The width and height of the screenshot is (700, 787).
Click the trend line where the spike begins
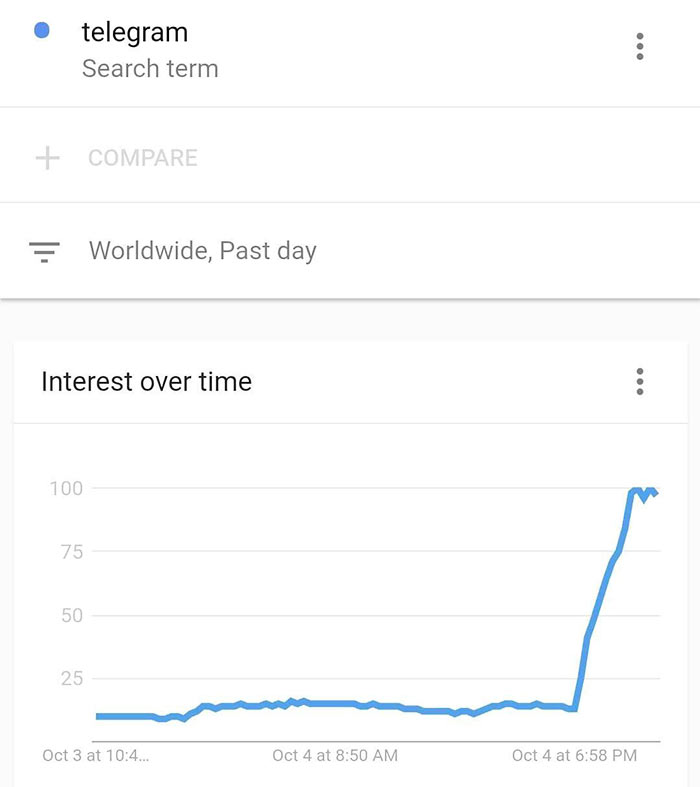(x=575, y=708)
